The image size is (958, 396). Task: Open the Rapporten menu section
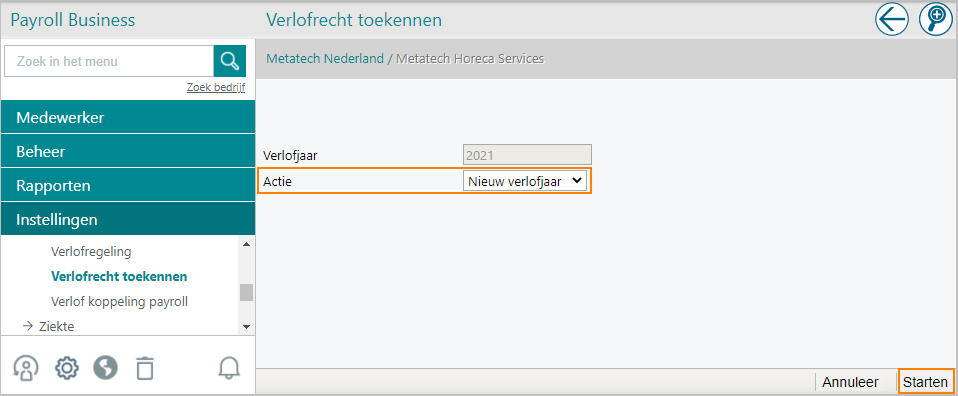[128, 185]
